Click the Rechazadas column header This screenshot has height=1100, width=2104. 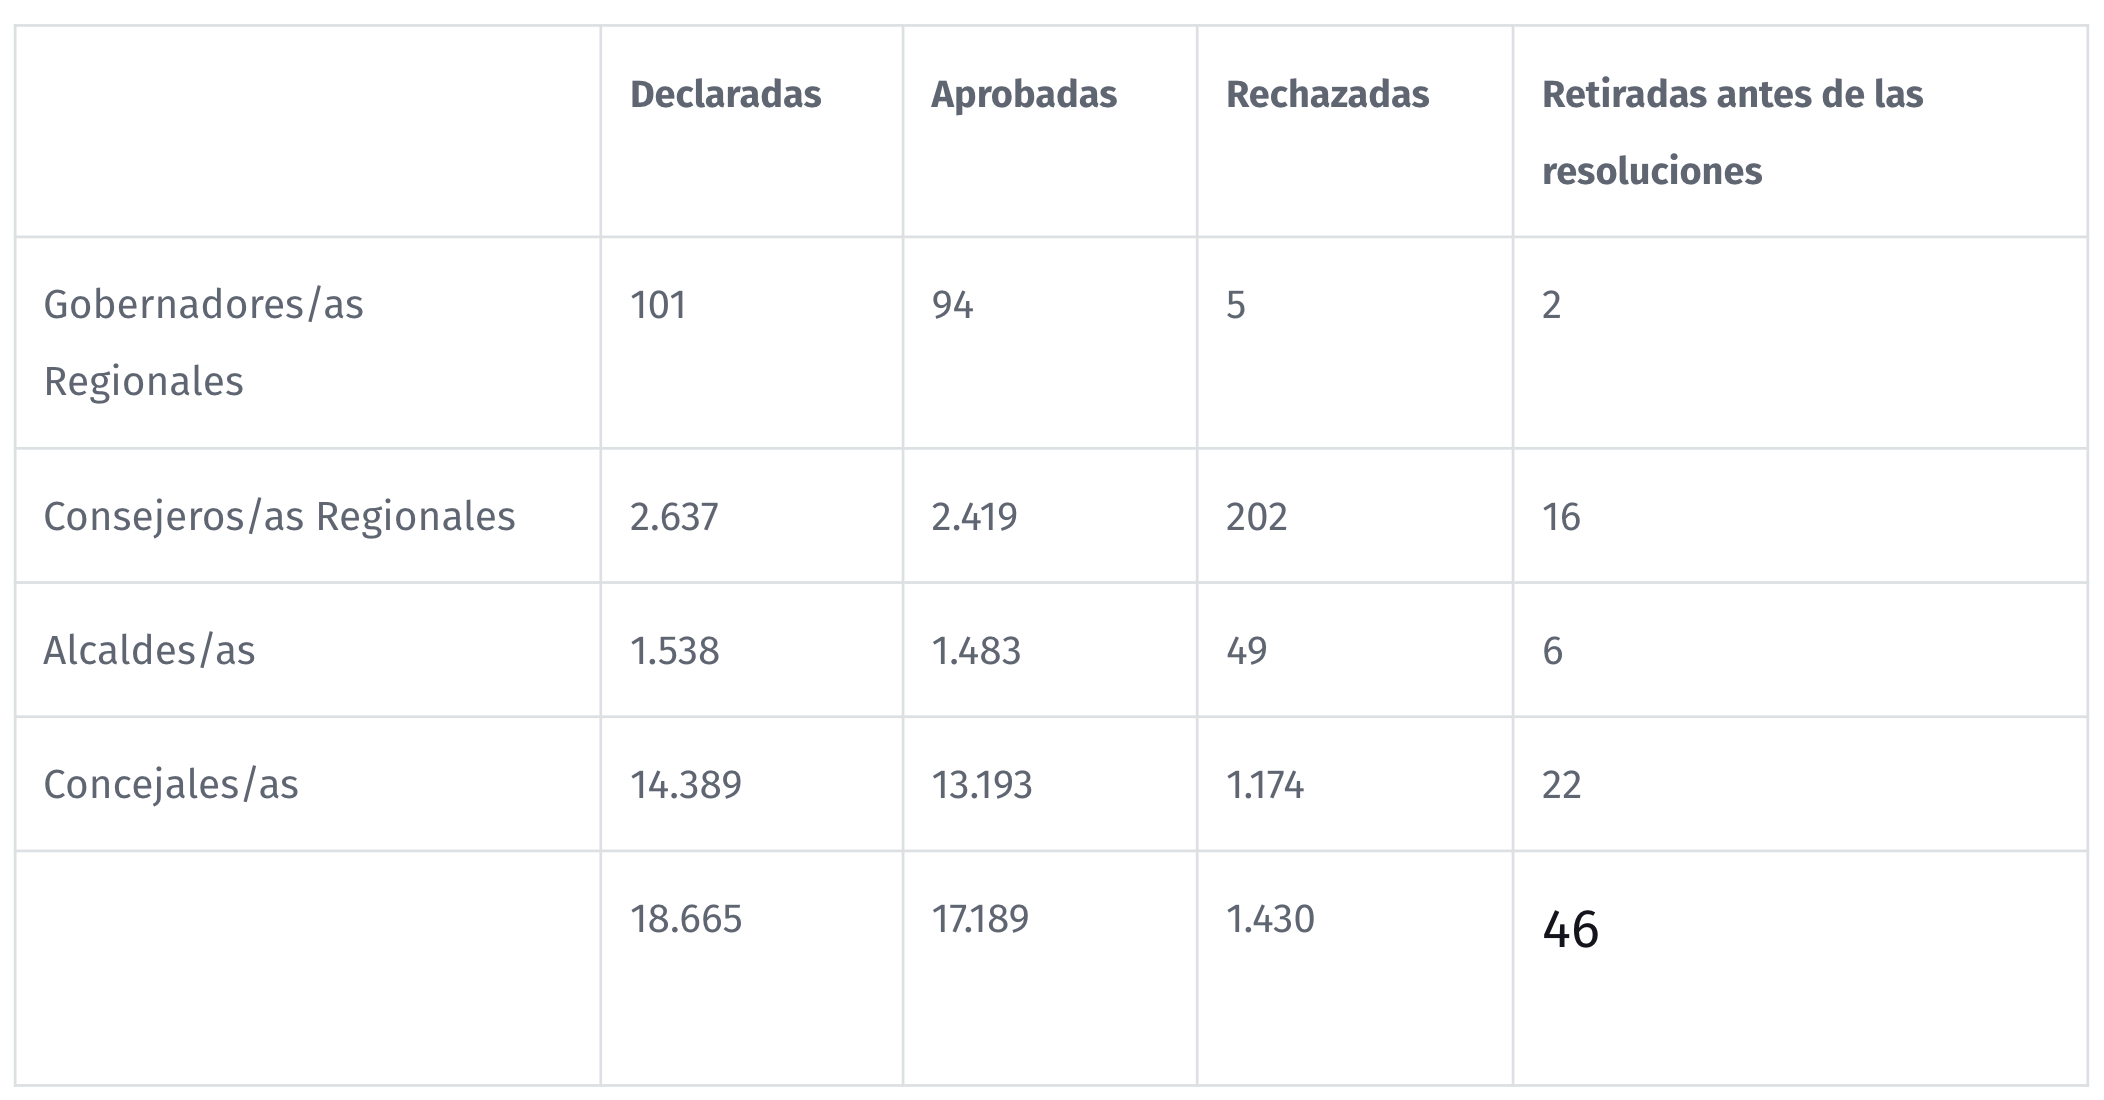(1328, 95)
